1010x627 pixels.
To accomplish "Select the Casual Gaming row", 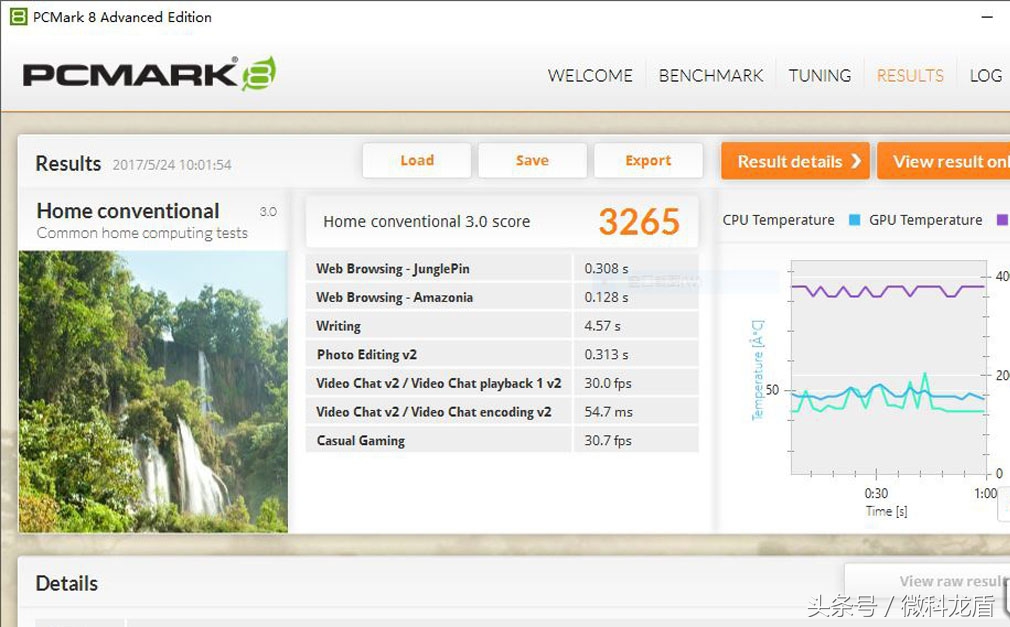I will coord(502,440).
